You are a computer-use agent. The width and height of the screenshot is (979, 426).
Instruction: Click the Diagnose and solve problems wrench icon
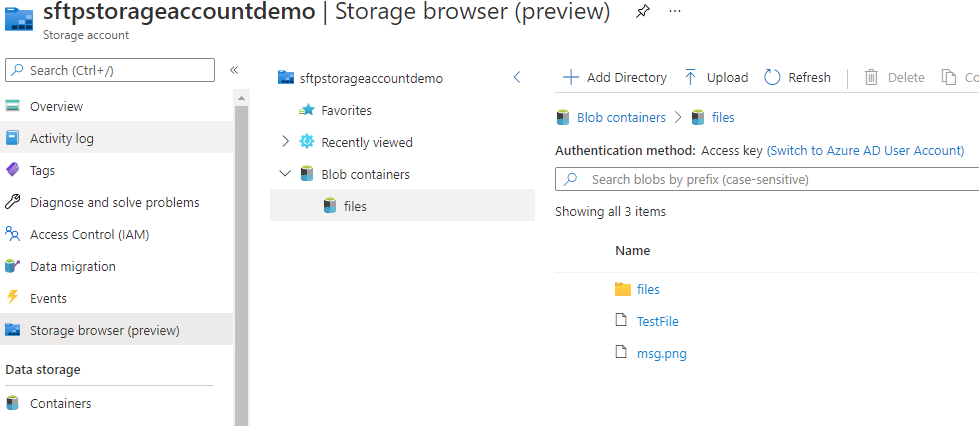(12, 202)
